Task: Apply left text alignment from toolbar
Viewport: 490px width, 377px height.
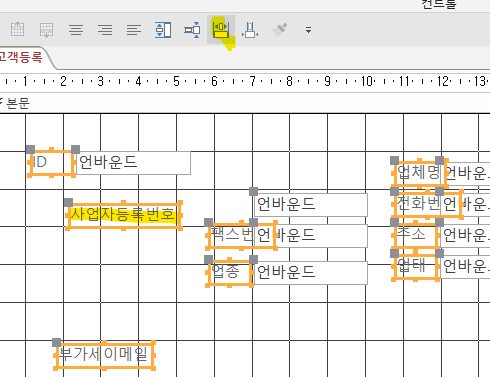Action: coord(134,30)
